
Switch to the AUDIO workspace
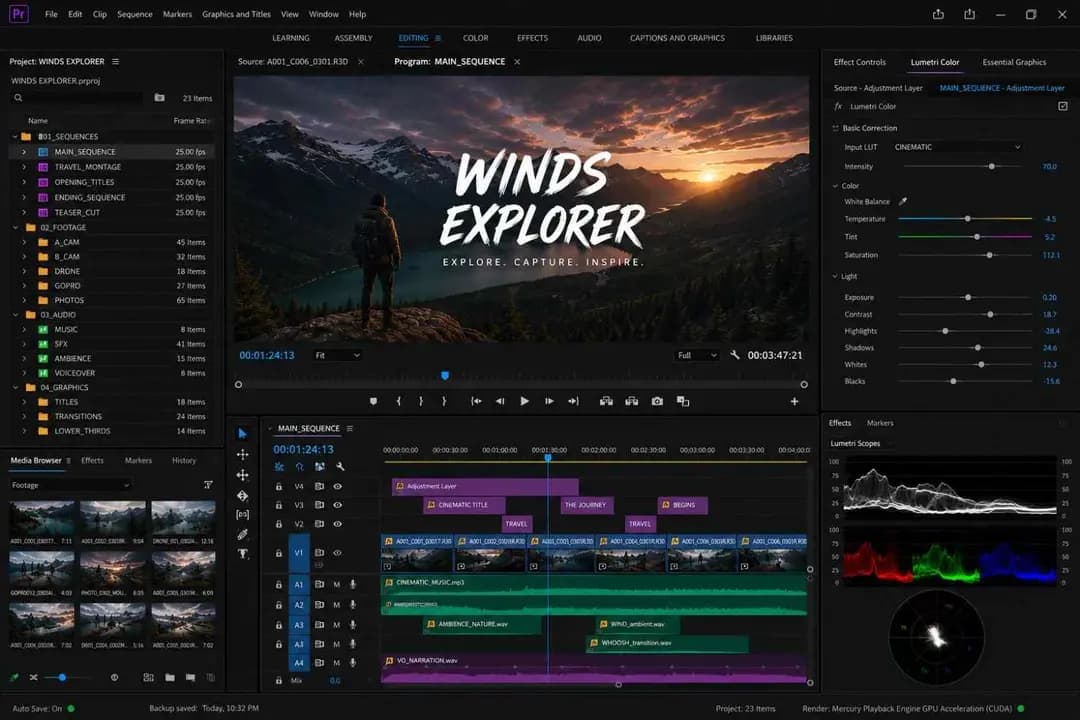(x=589, y=38)
